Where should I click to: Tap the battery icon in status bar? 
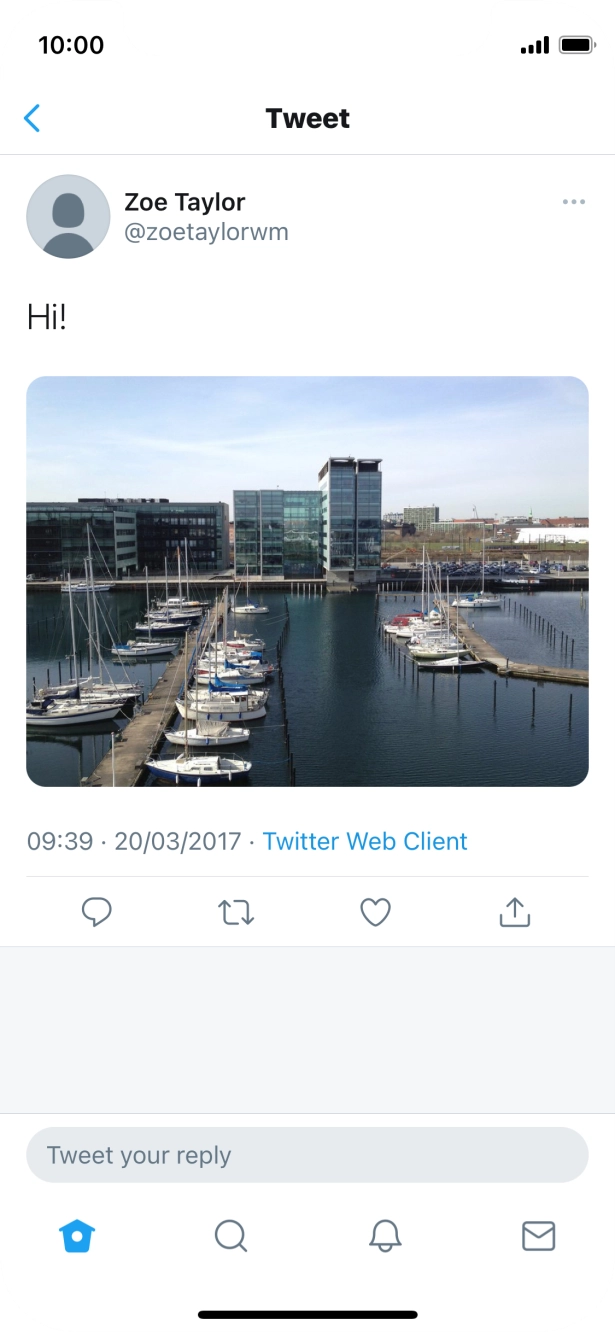click(x=577, y=45)
